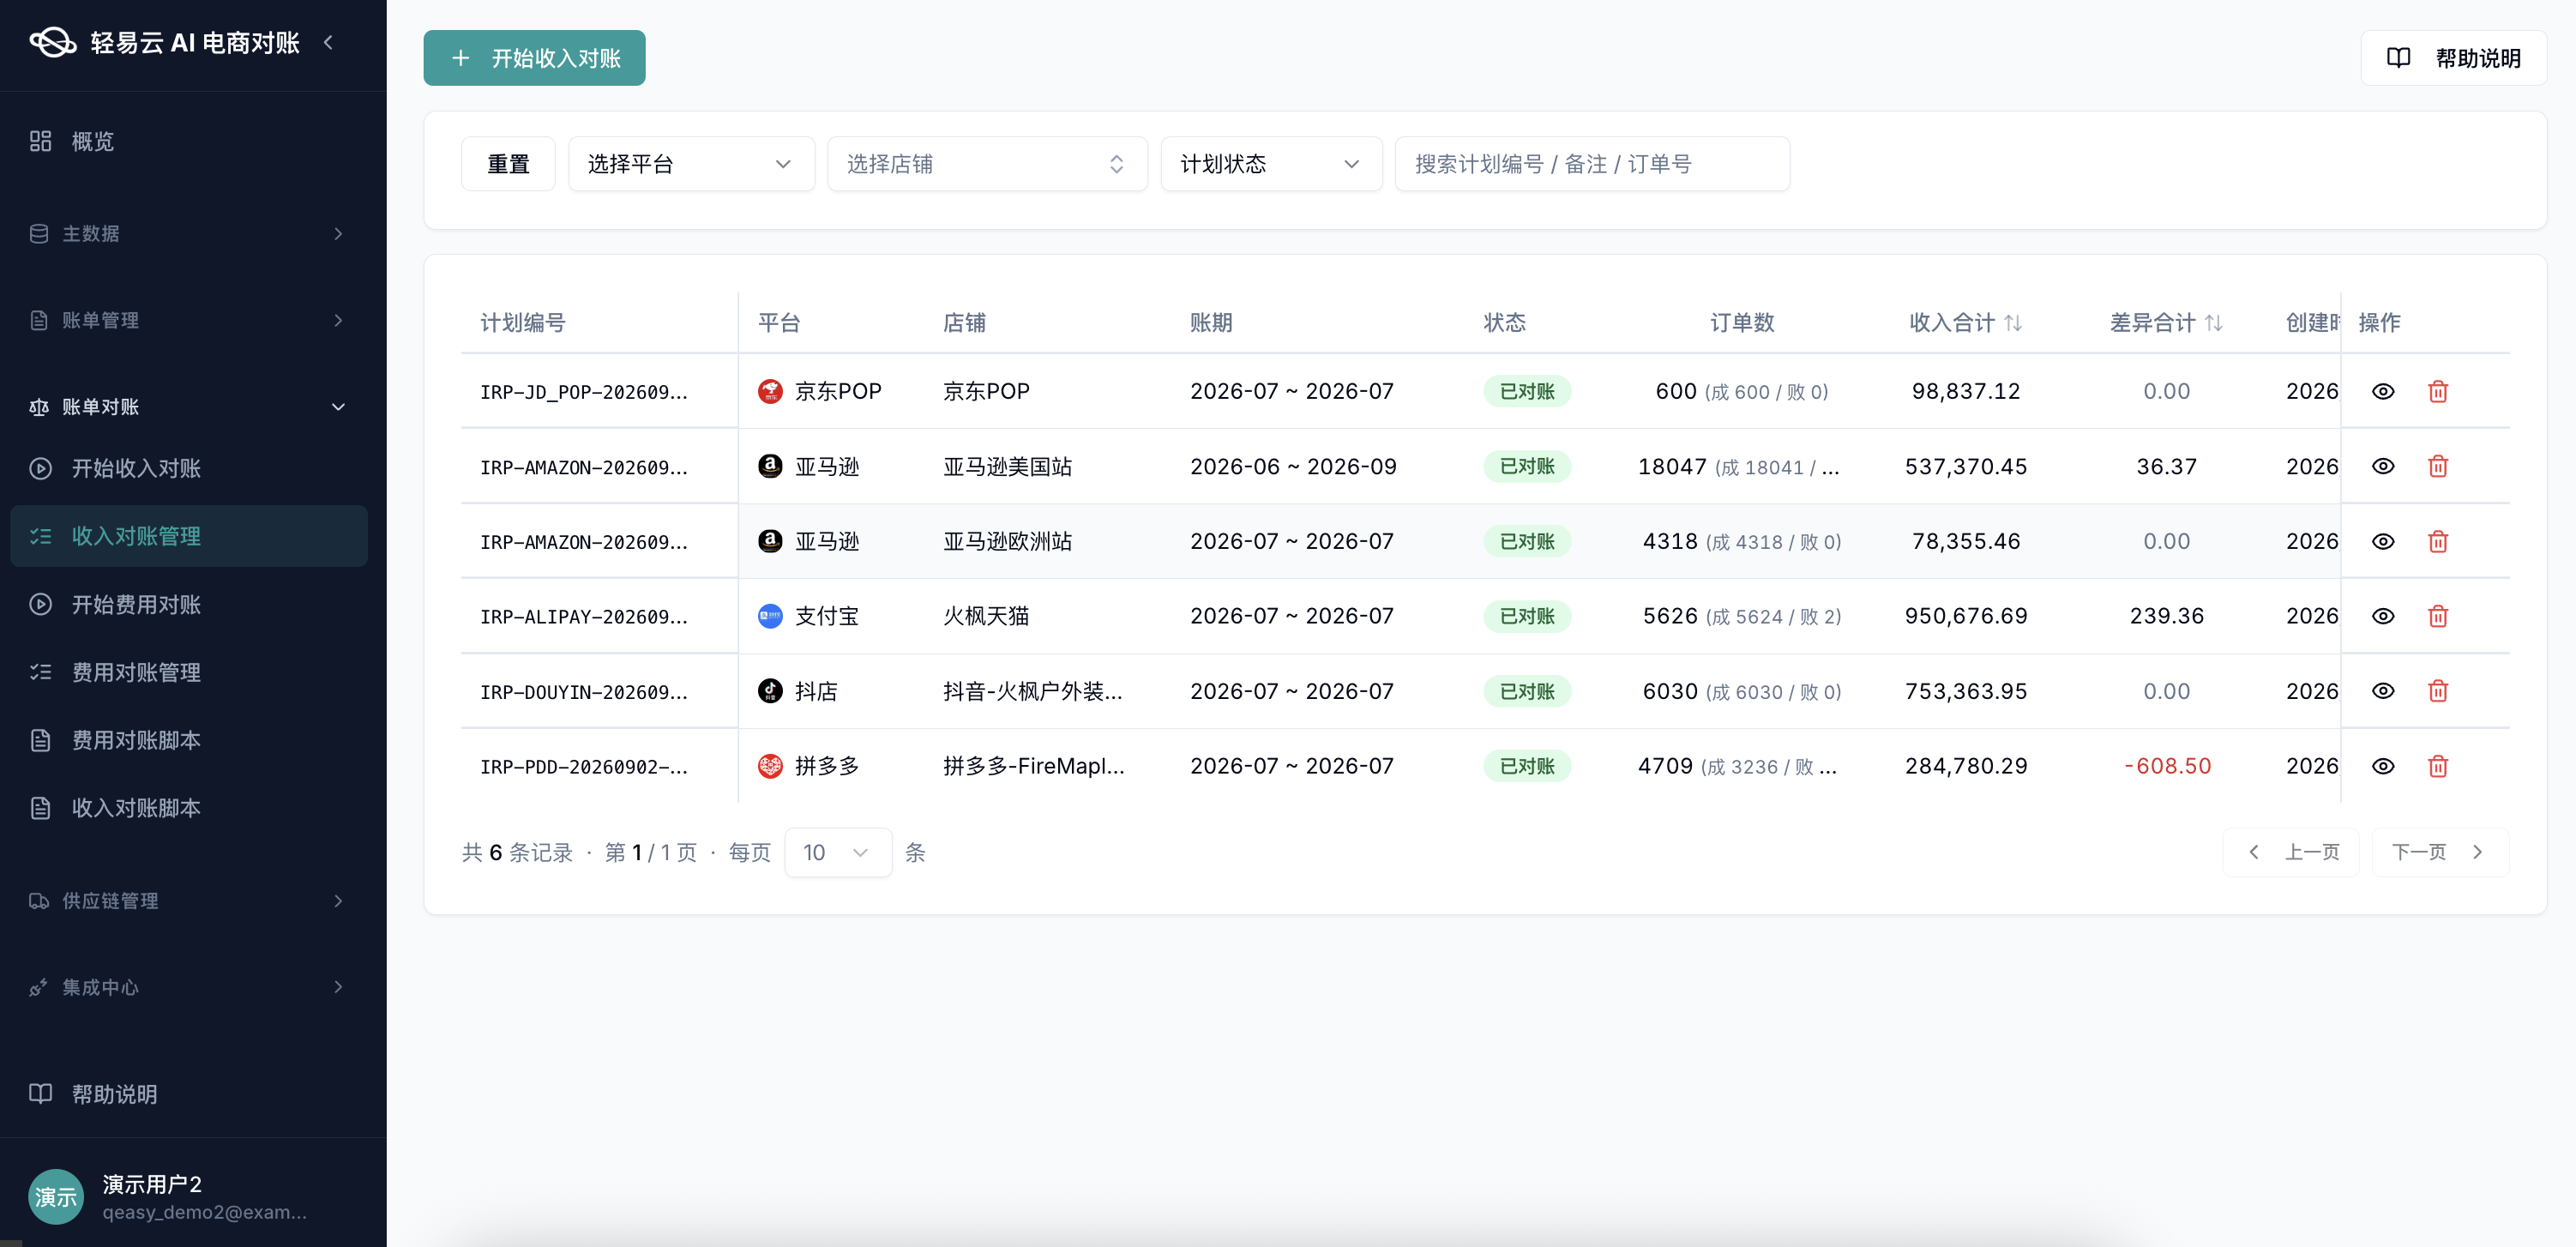
Task: Go to 开始收入对账 in the sidebar
Action: 189,468
